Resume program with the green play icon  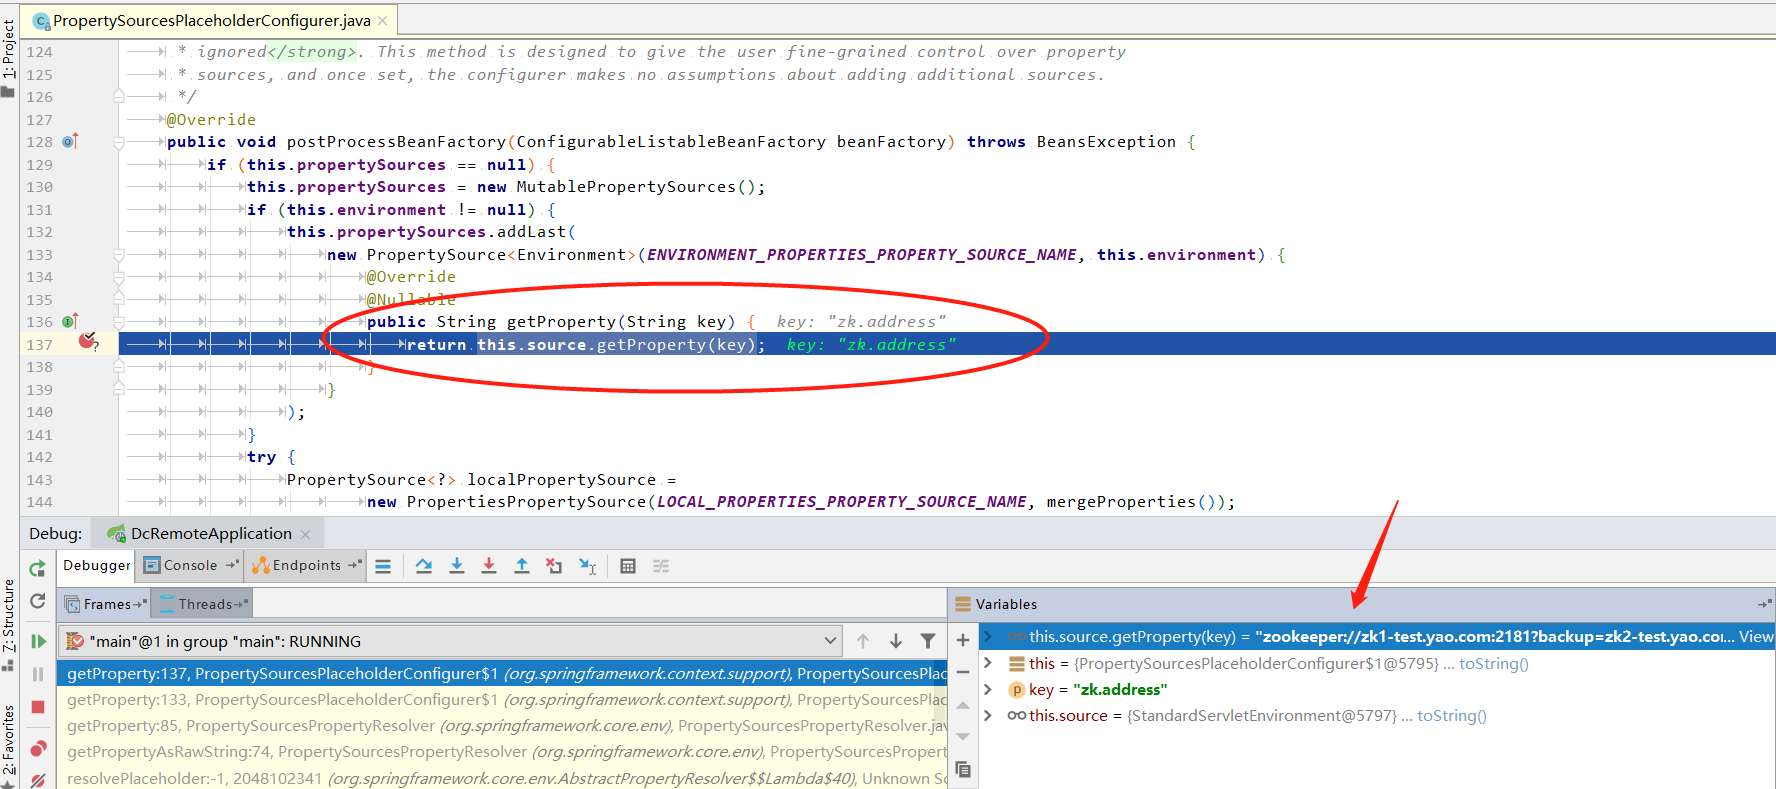(x=38, y=641)
